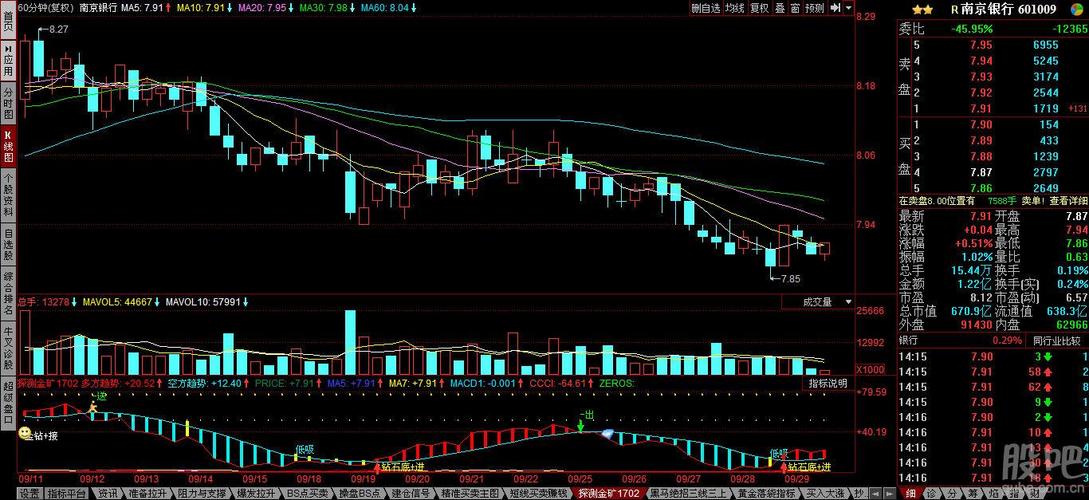Open 自选股 sidebar tab
Viewport: 1089px width, 500px height.
click(8, 244)
